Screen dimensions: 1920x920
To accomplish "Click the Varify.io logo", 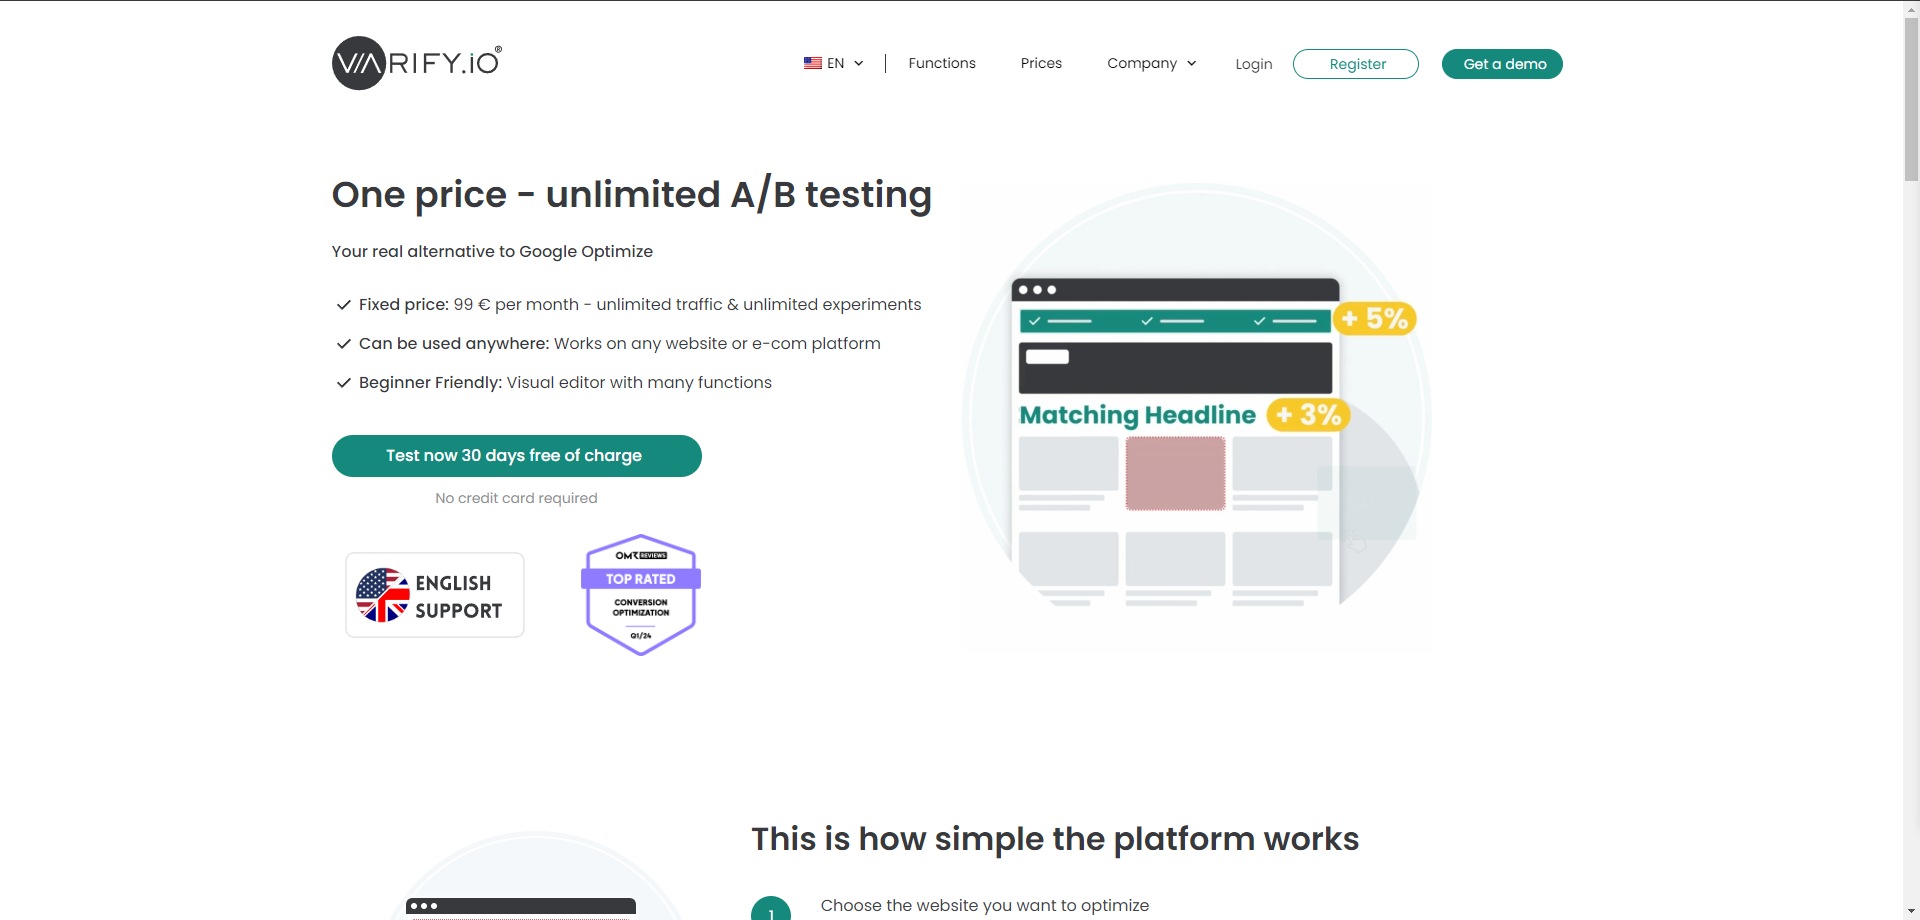I will point(417,63).
